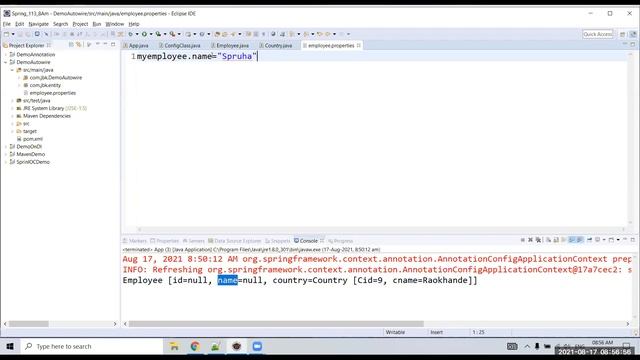Expand the DemoAnnotation project node
The height and width of the screenshot is (360, 640).
tap(5, 55)
